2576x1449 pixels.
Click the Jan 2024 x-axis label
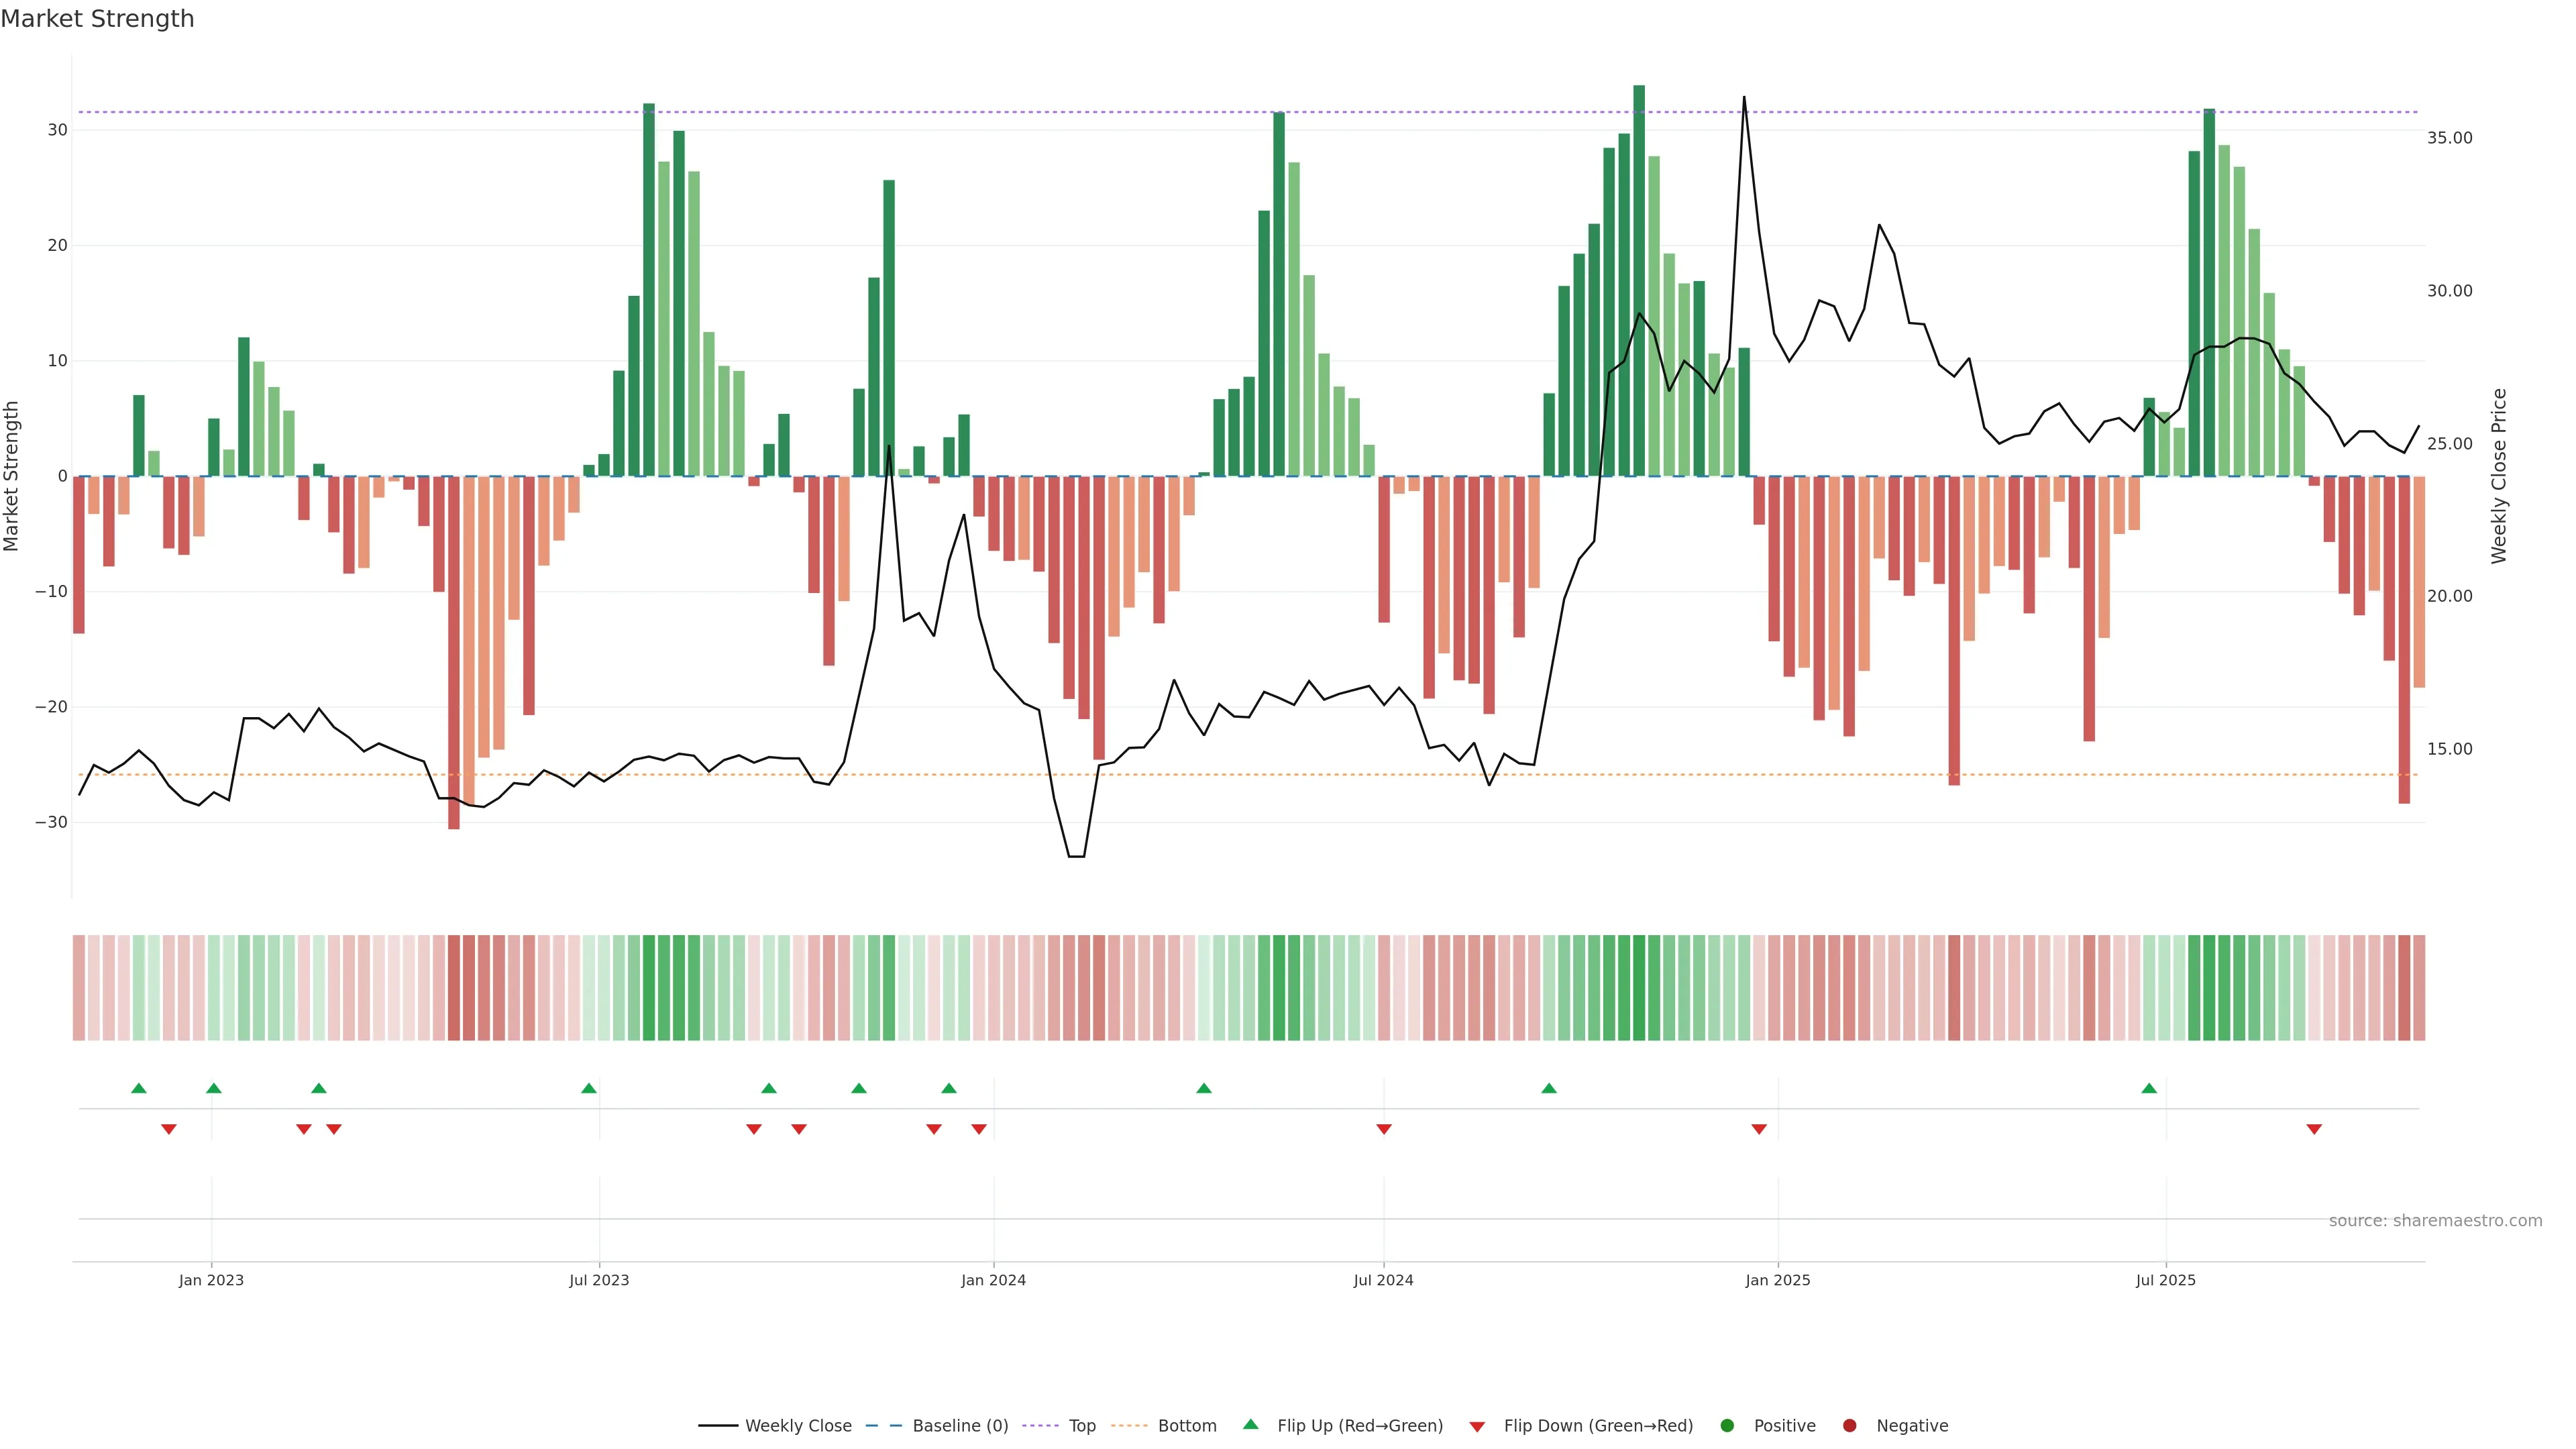point(993,1280)
